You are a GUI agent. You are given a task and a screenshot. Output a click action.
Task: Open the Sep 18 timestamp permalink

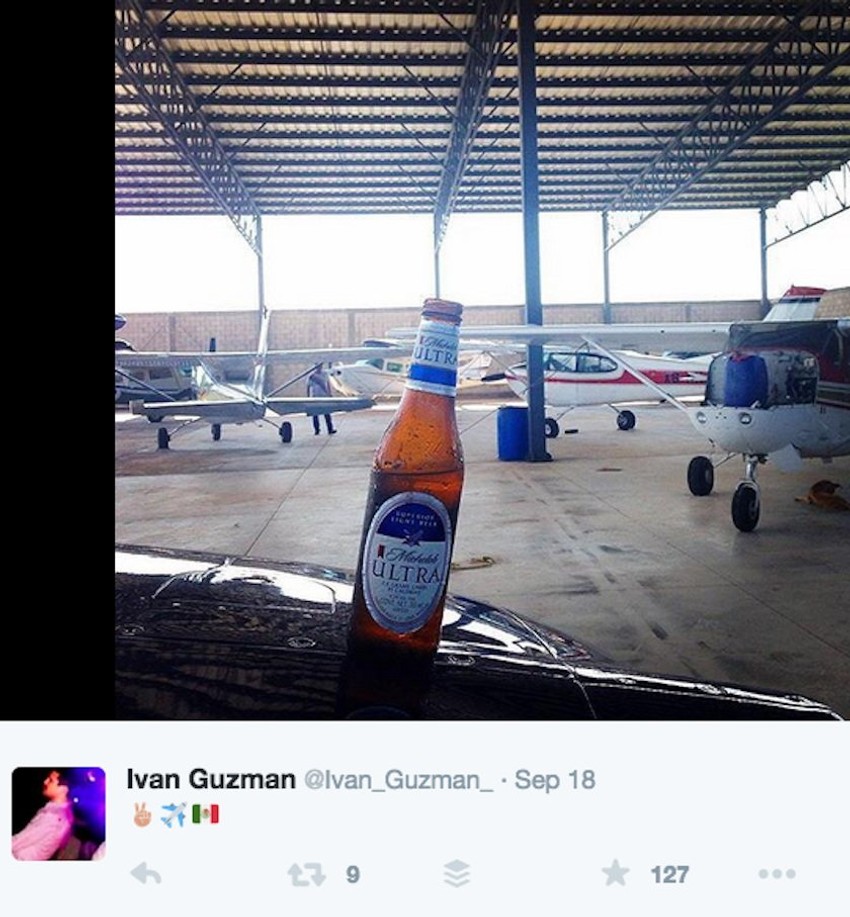click(x=555, y=780)
